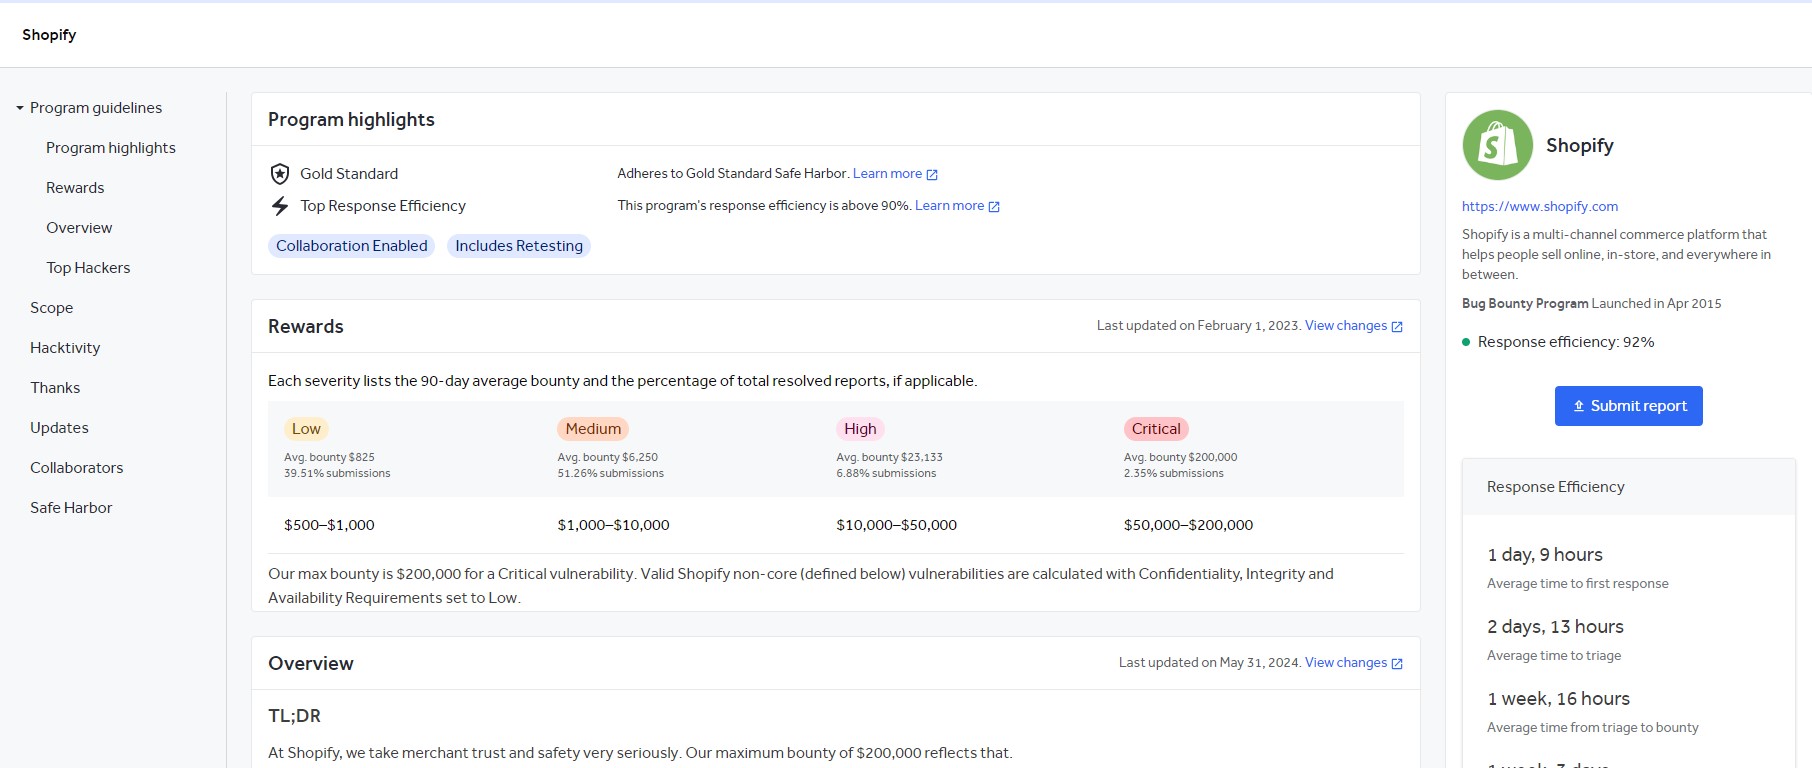This screenshot has width=1812, height=768.
Task: Click Average time from triage to bounty label
Action: (1592, 728)
